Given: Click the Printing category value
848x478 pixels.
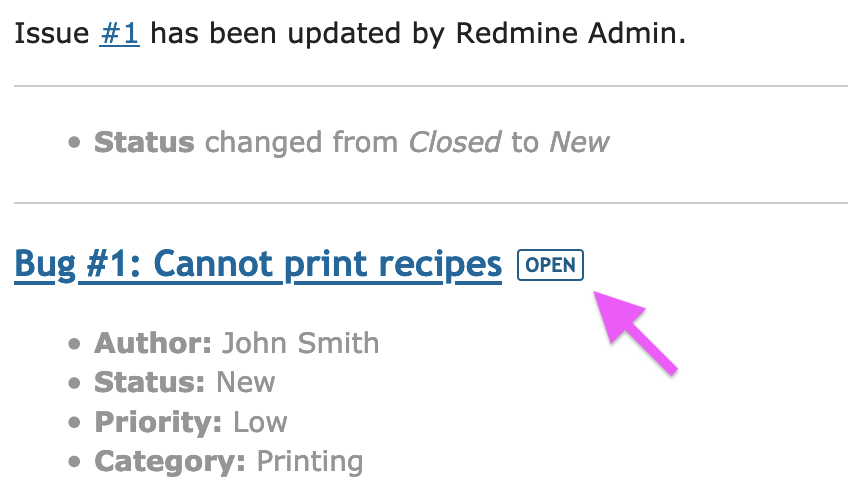Looking at the screenshot, I should (x=310, y=461).
